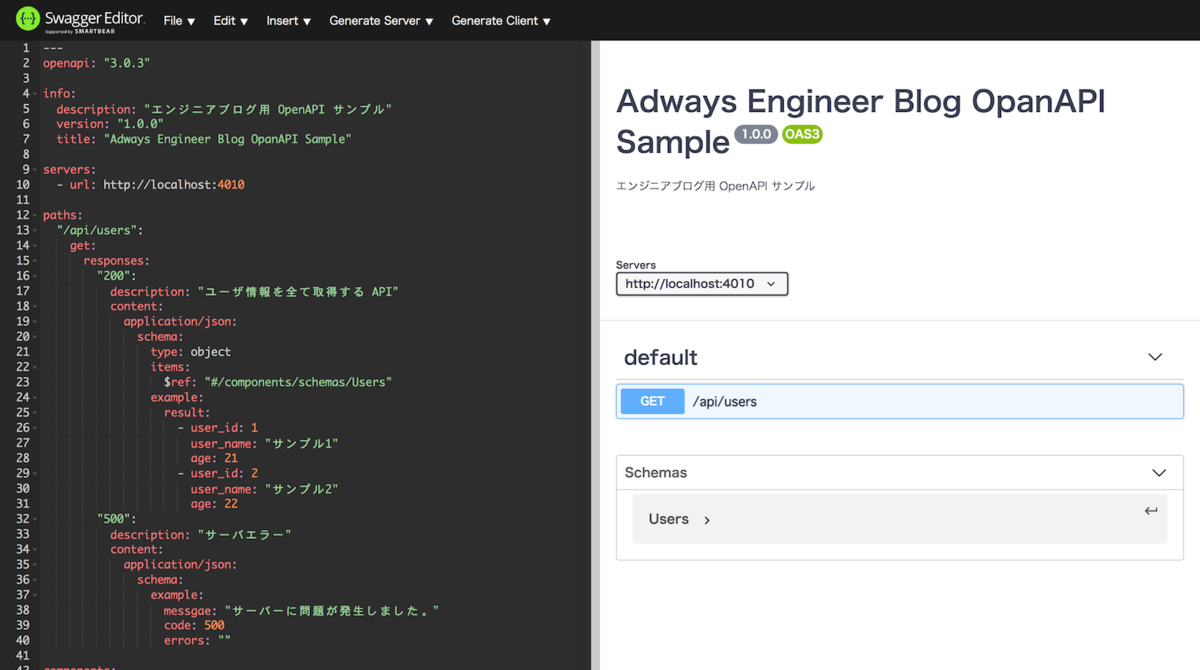The height and width of the screenshot is (670, 1200).
Task: Fold the info block at line 4
Action: 36,93
